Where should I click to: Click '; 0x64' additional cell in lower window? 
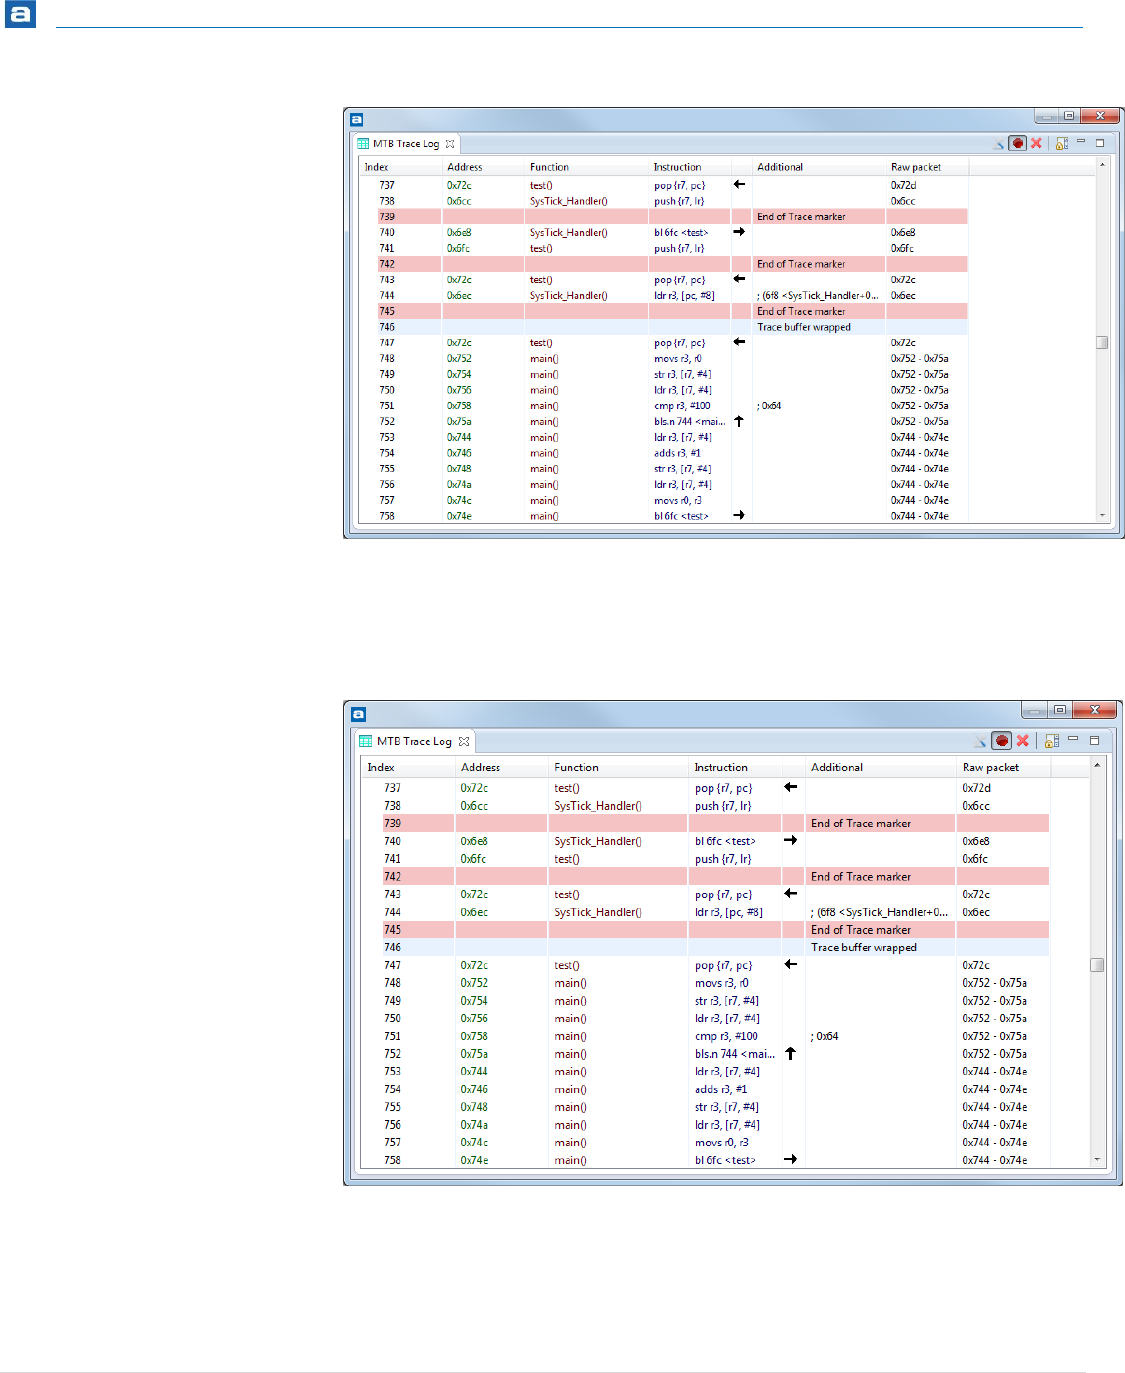tap(824, 1036)
